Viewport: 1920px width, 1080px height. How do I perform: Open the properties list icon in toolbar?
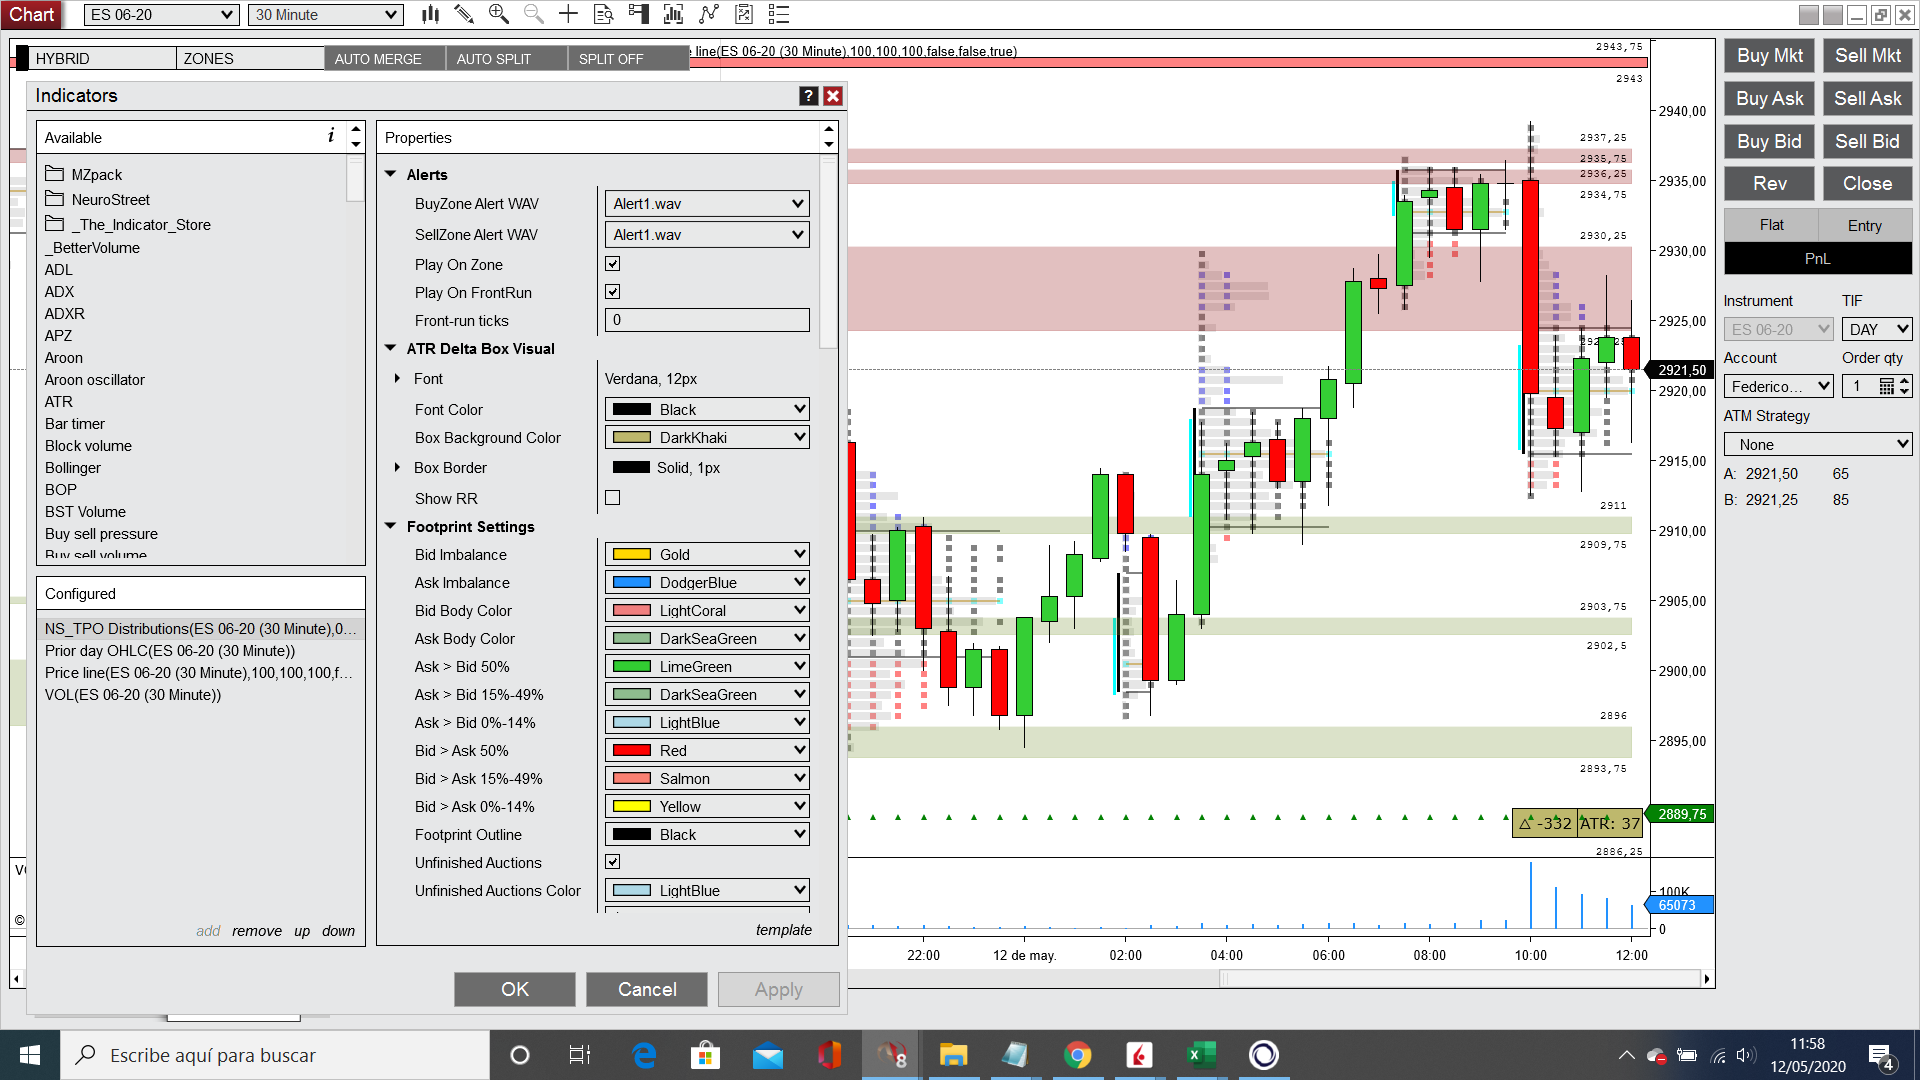coord(779,14)
